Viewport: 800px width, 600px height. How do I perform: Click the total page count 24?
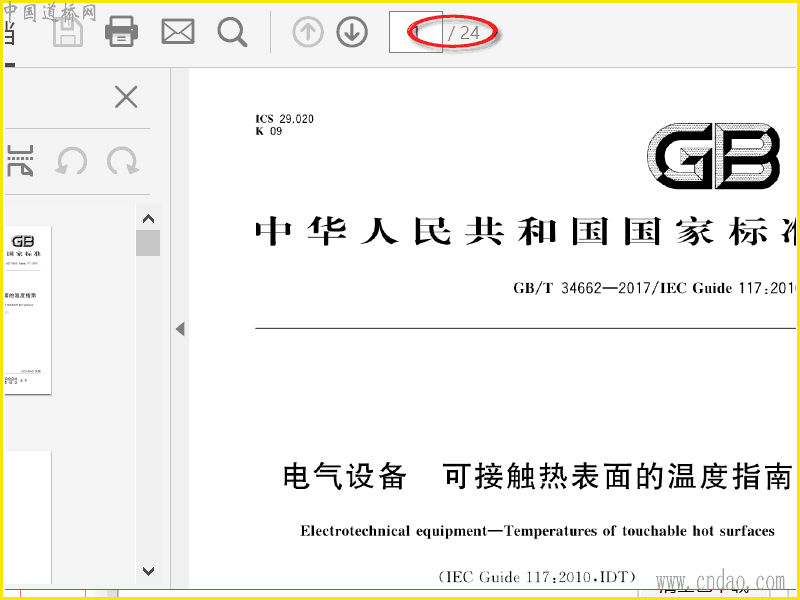tap(470, 33)
